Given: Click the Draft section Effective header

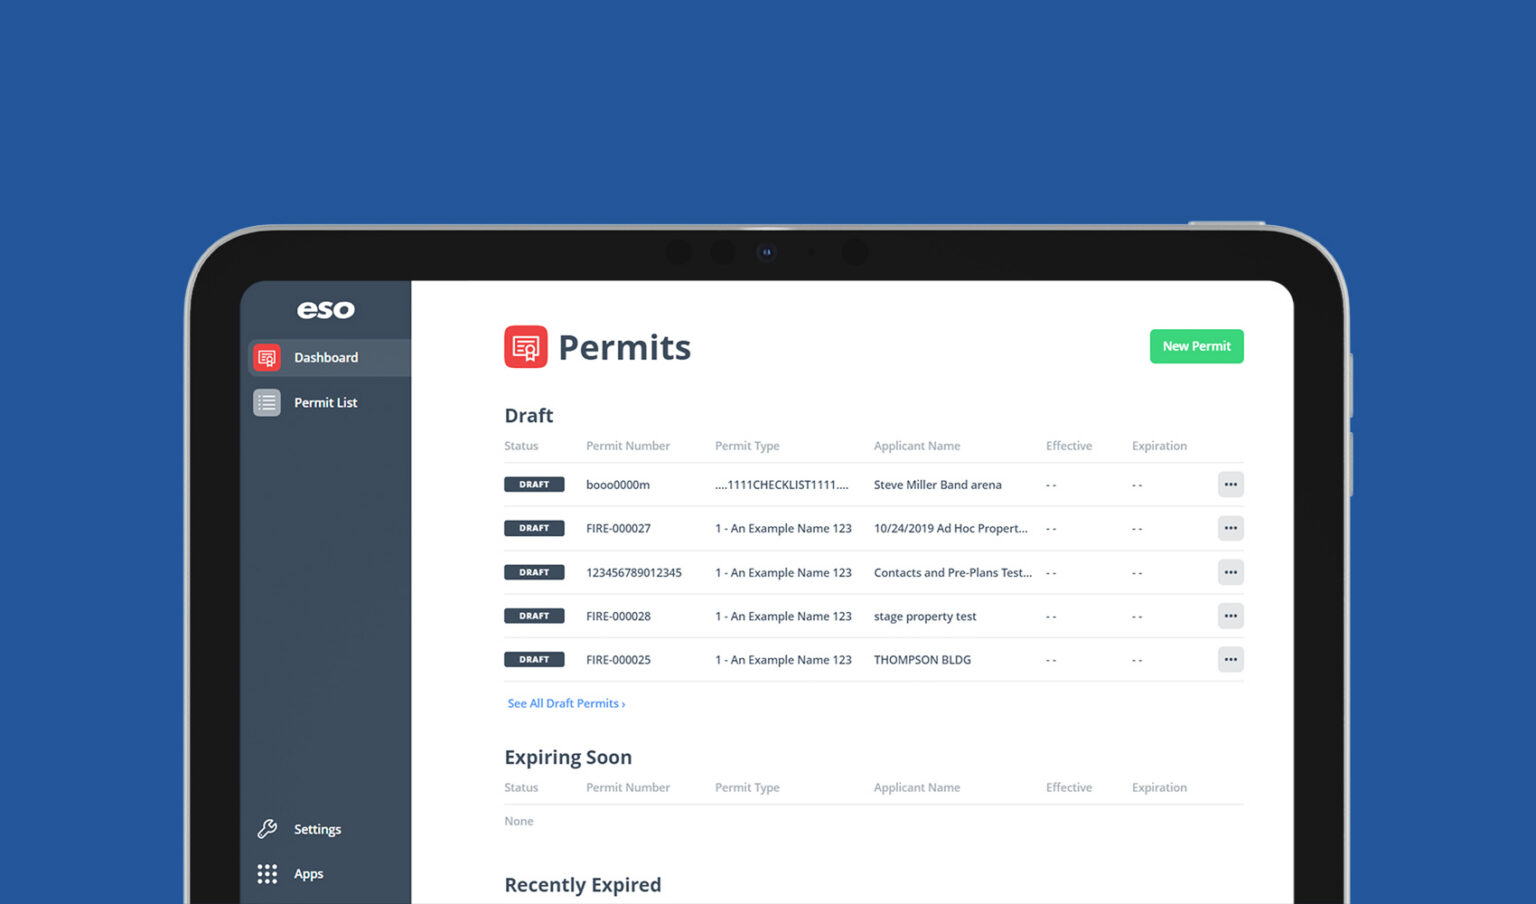Looking at the screenshot, I should click(1069, 446).
